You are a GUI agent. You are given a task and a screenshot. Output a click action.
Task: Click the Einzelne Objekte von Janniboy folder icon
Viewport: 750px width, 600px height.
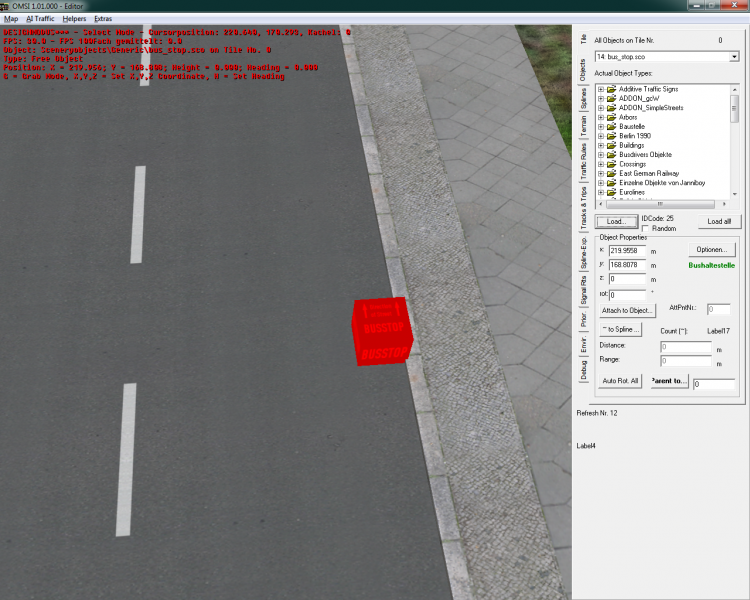click(x=611, y=183)
